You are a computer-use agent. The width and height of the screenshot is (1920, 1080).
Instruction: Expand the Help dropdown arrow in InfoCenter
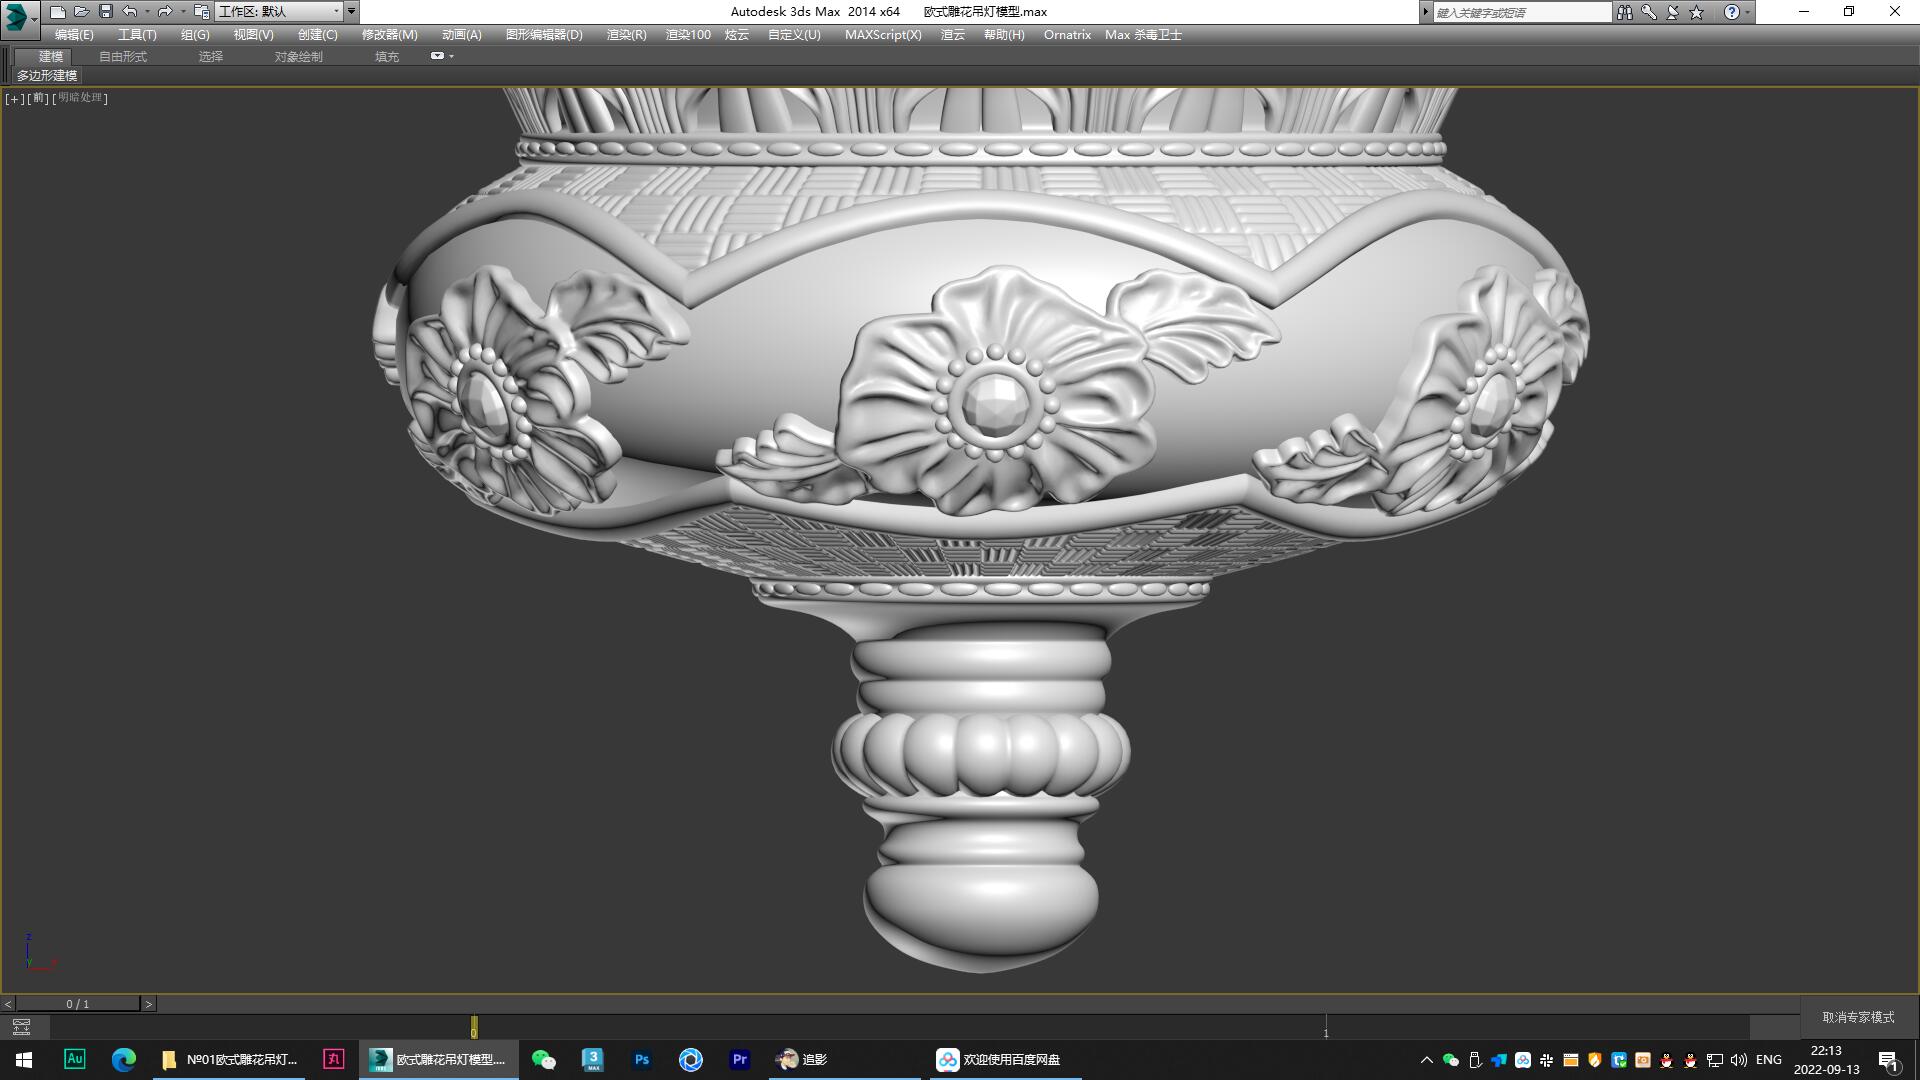pos(1746,12)
